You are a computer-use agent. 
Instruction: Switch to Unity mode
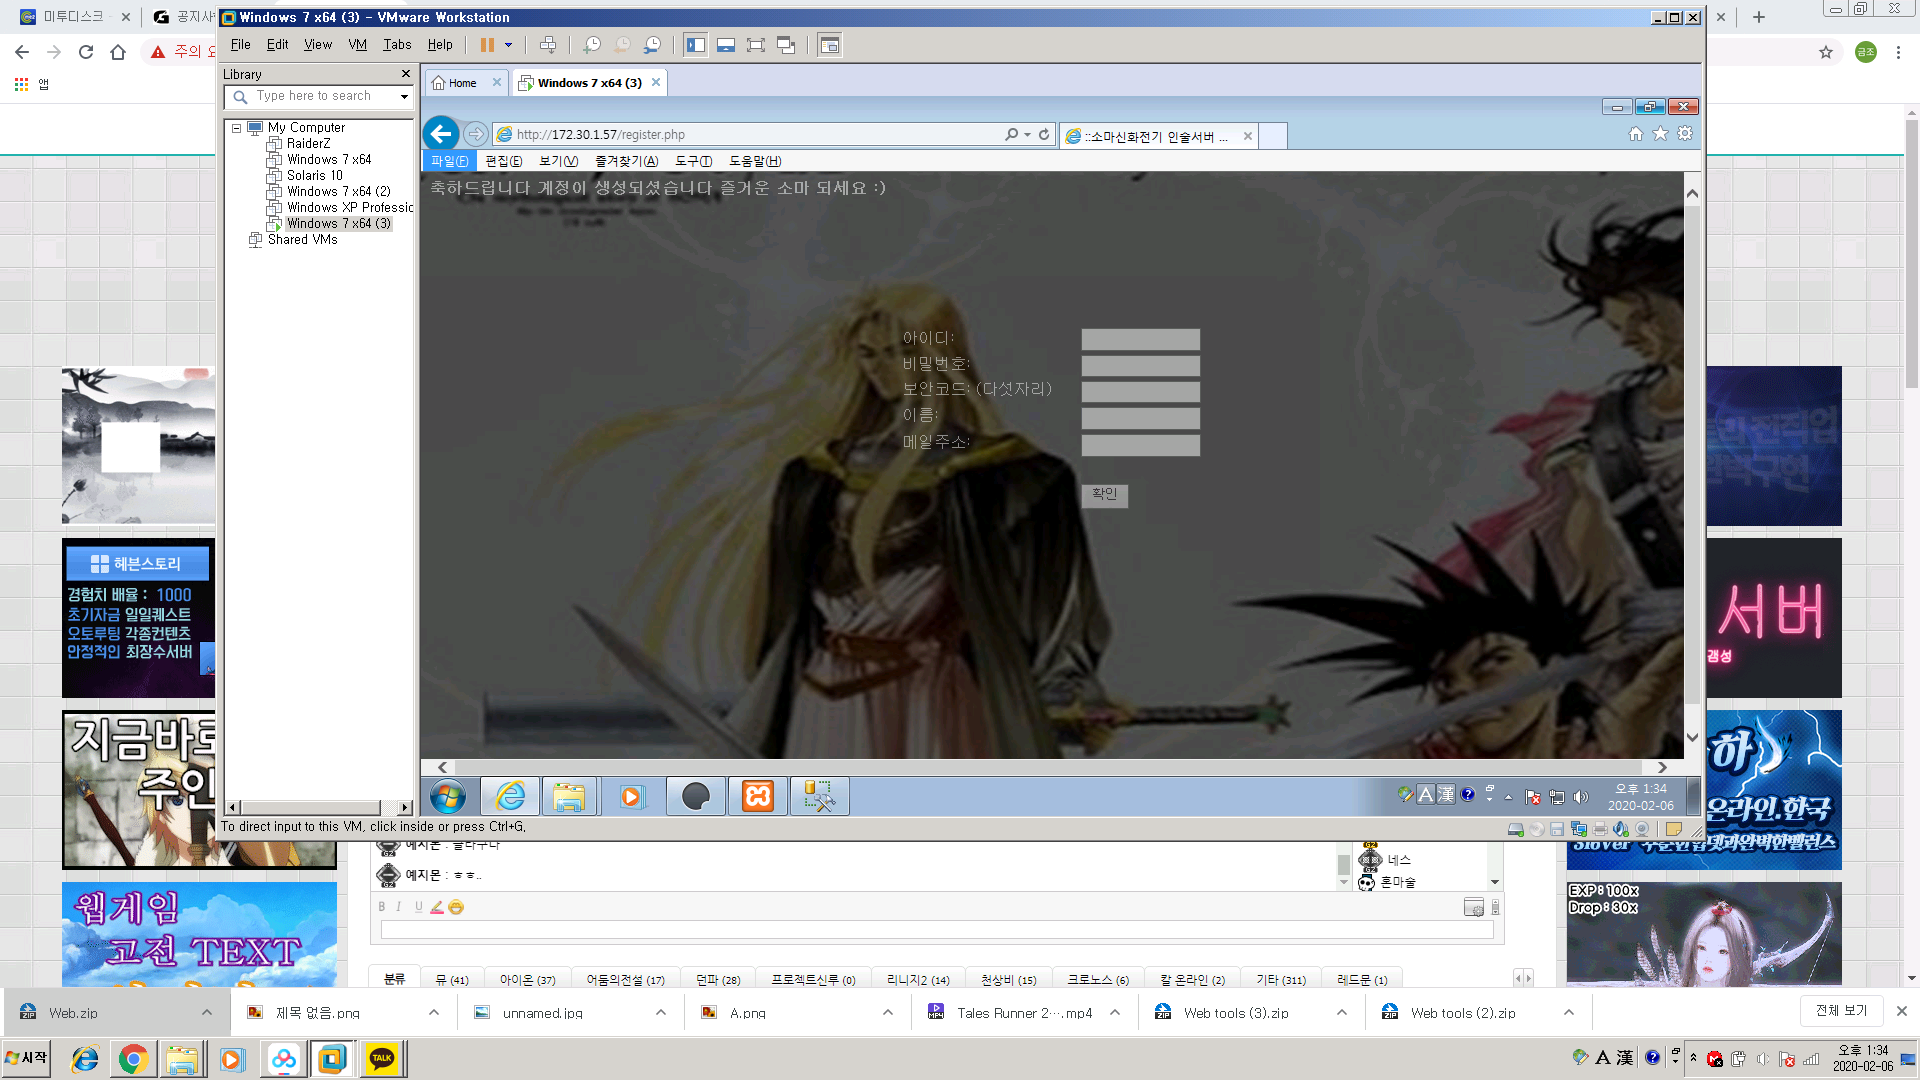coord(786,45)
